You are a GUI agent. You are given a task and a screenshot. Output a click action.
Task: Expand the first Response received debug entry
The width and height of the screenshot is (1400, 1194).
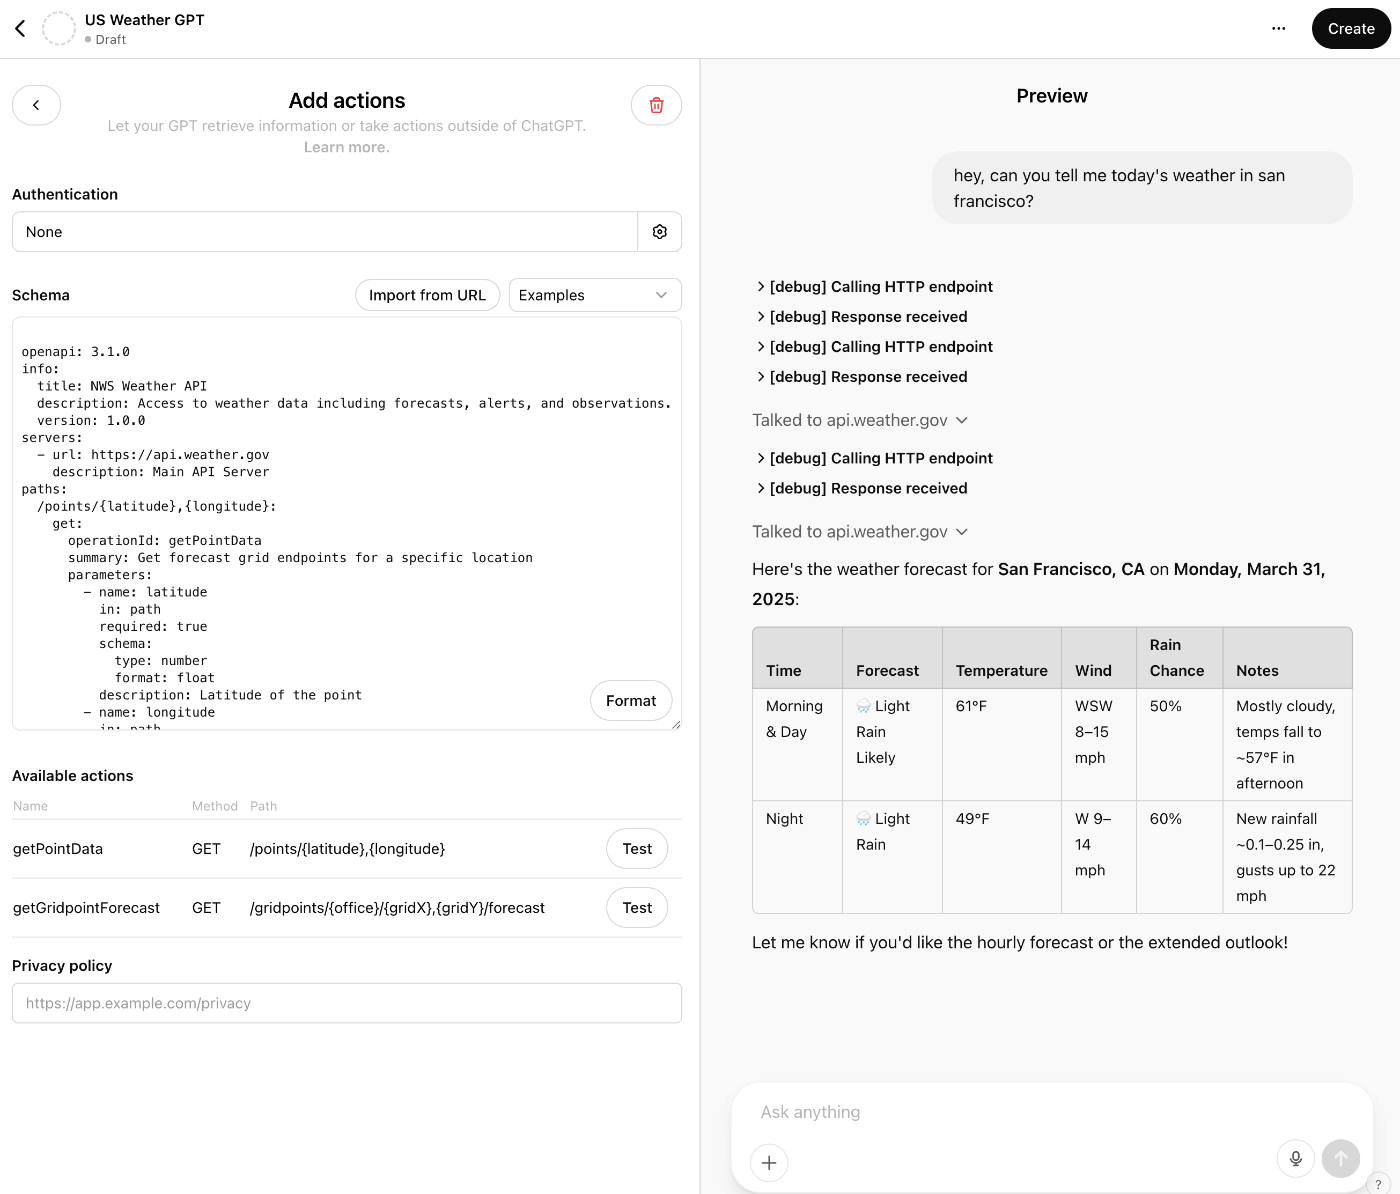coord(862,317)
